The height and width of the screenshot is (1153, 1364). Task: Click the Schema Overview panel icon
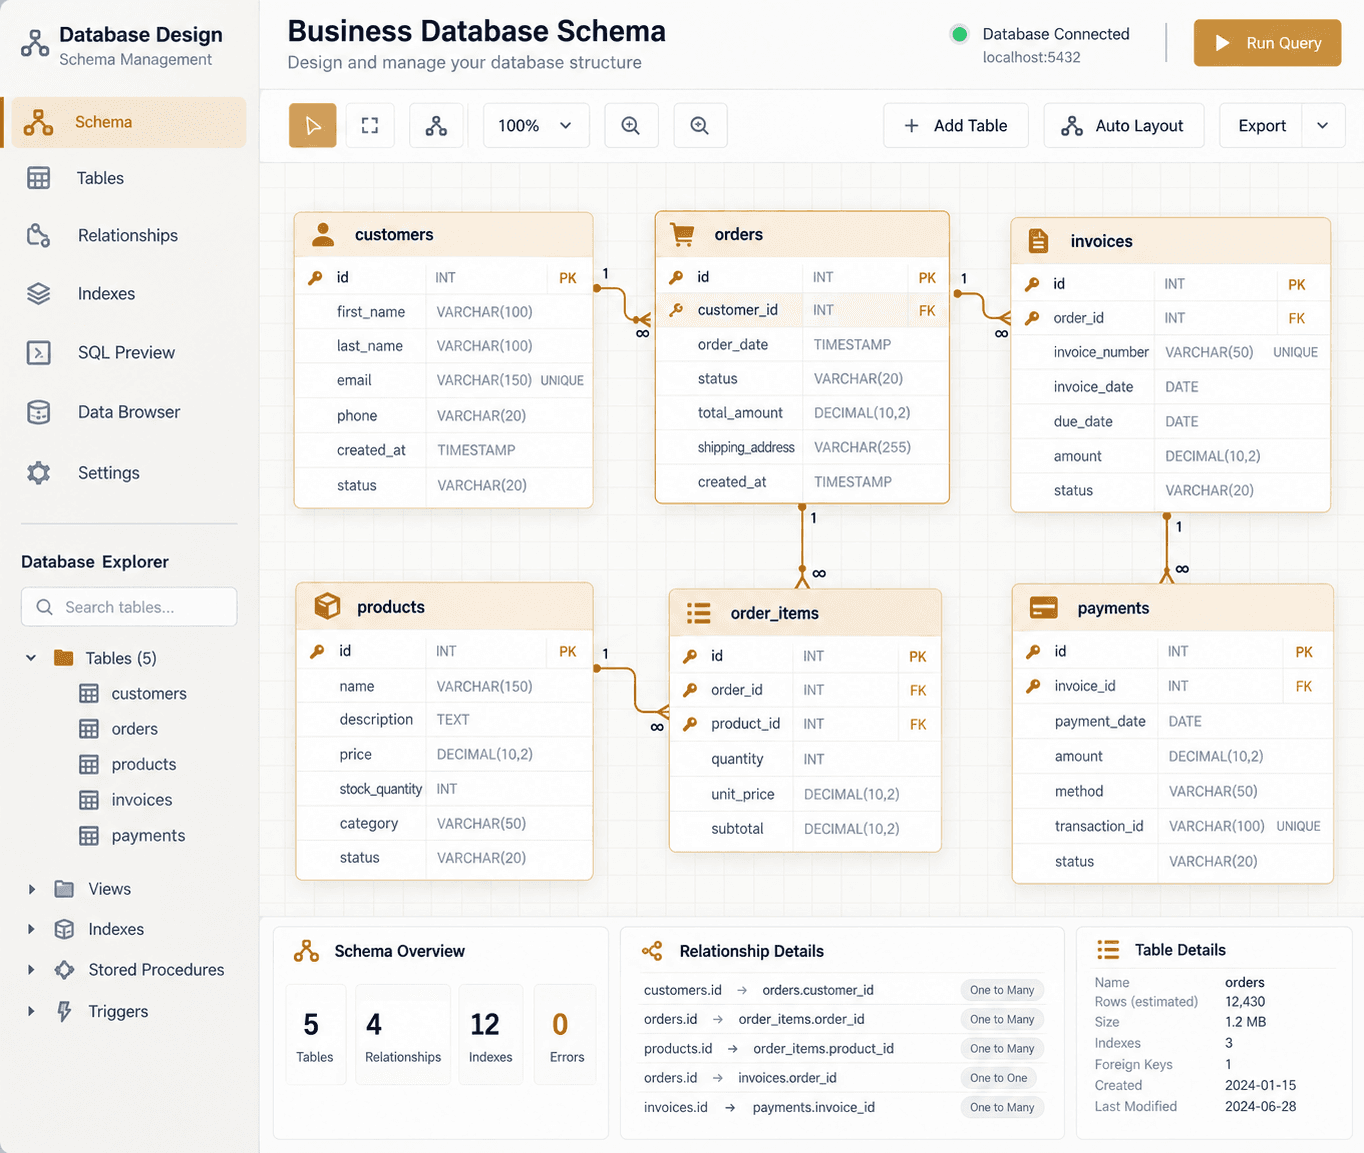pyautogui.click(x=306, y=951)
